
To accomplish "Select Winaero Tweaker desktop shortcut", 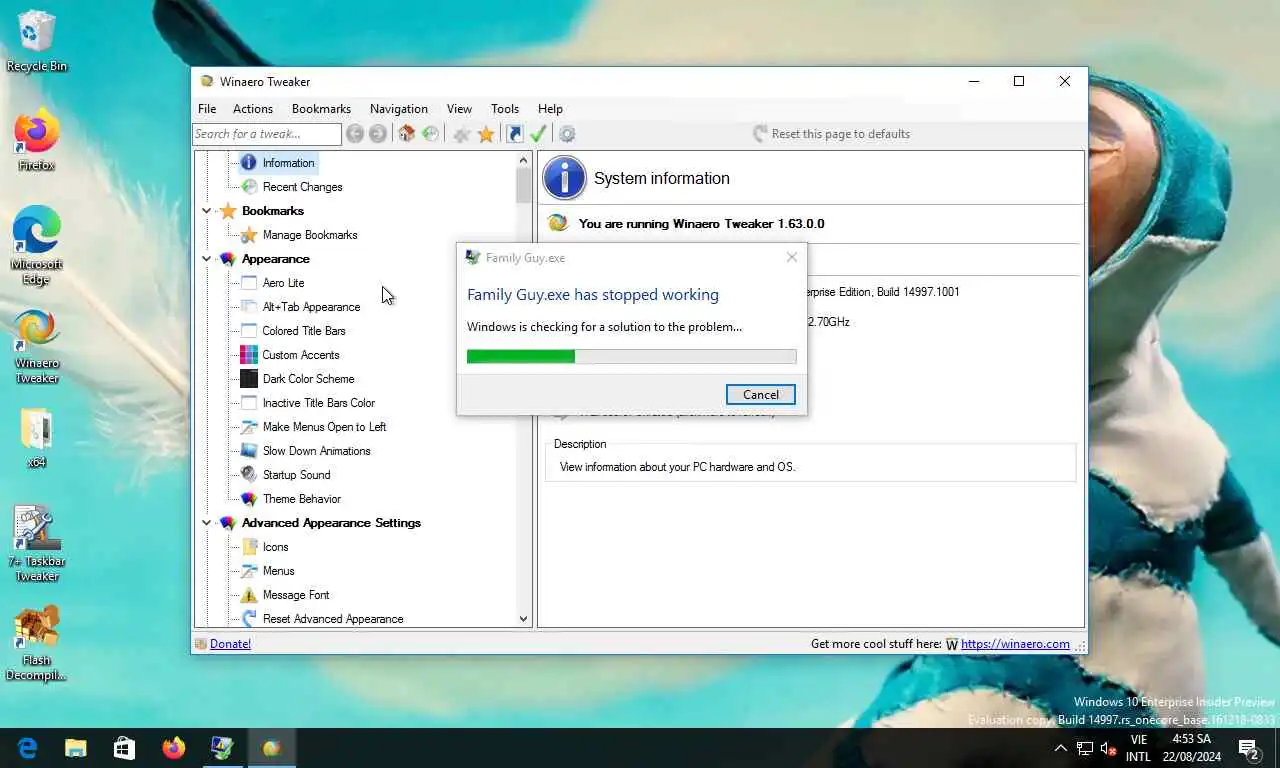I will (37, 345).
